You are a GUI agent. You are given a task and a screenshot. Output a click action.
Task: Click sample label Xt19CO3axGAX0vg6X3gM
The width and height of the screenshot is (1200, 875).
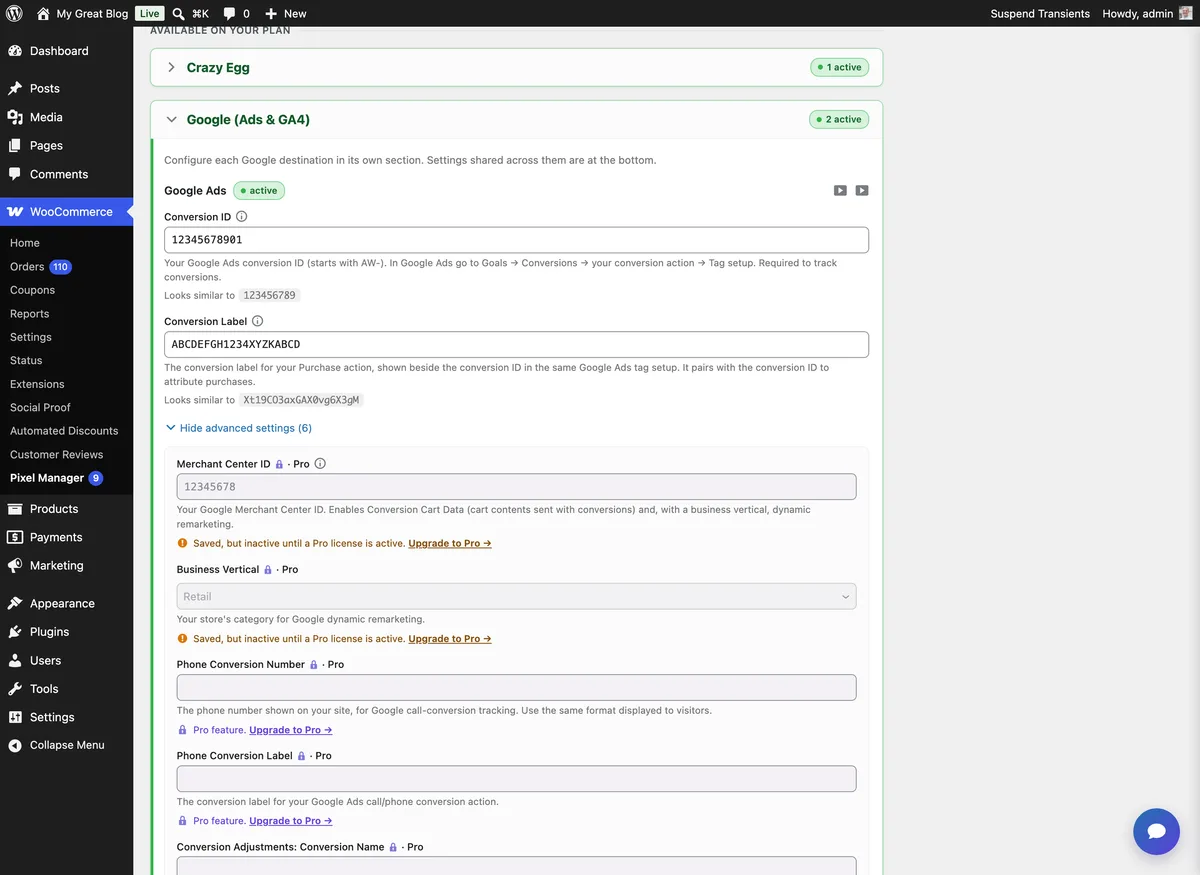click(x=301, y=400)
